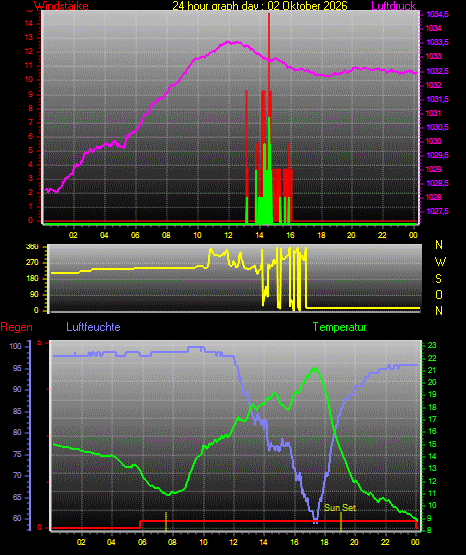Click the 1029,5 pressure tick label

tap(437, 155)
